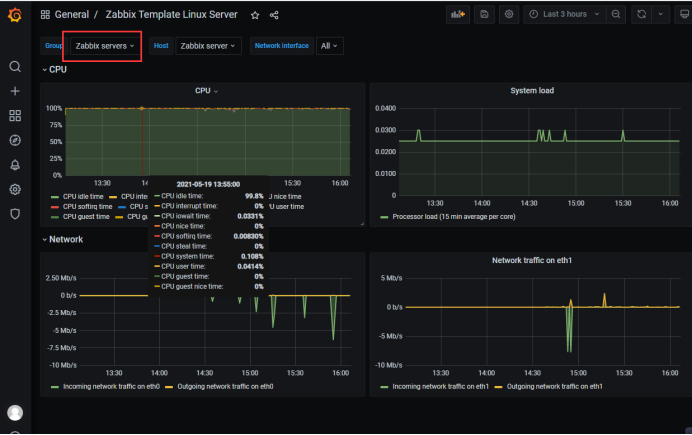Collapse the Network row
Image resolution: width=692 pixels, height=435 pixels.
(63, 240)
